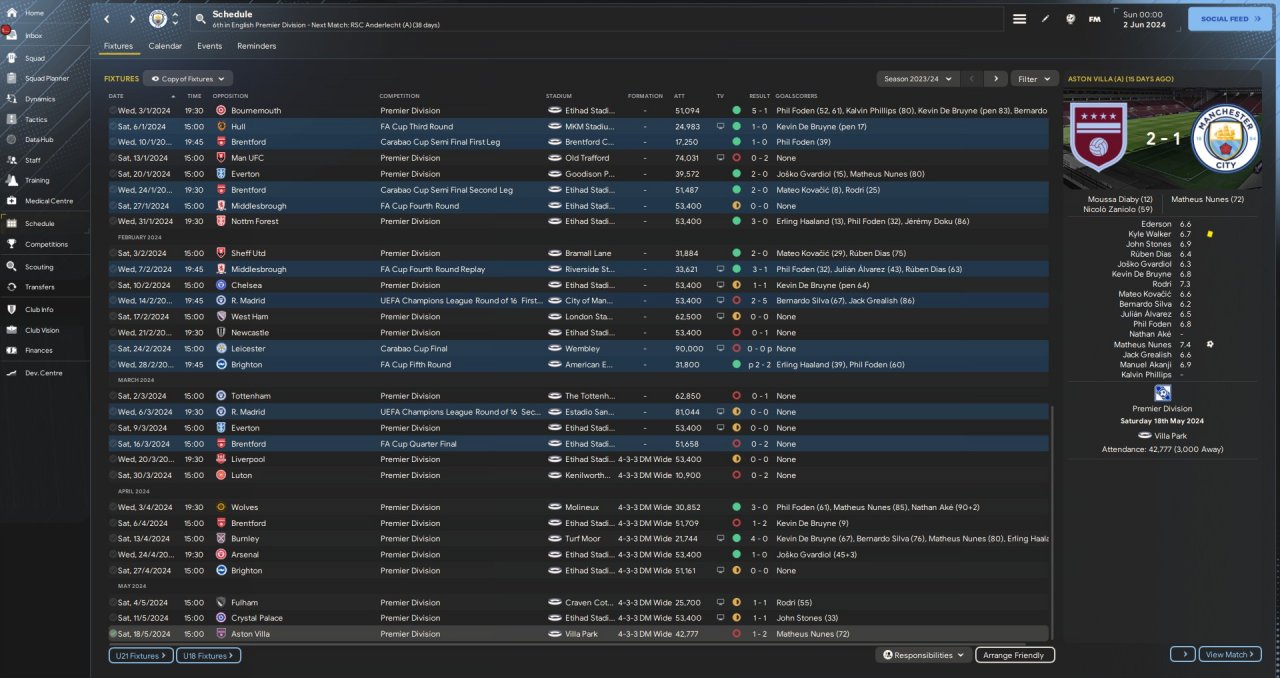Click the pencil edit icon in the top bar

click(x=1046, y=19)
